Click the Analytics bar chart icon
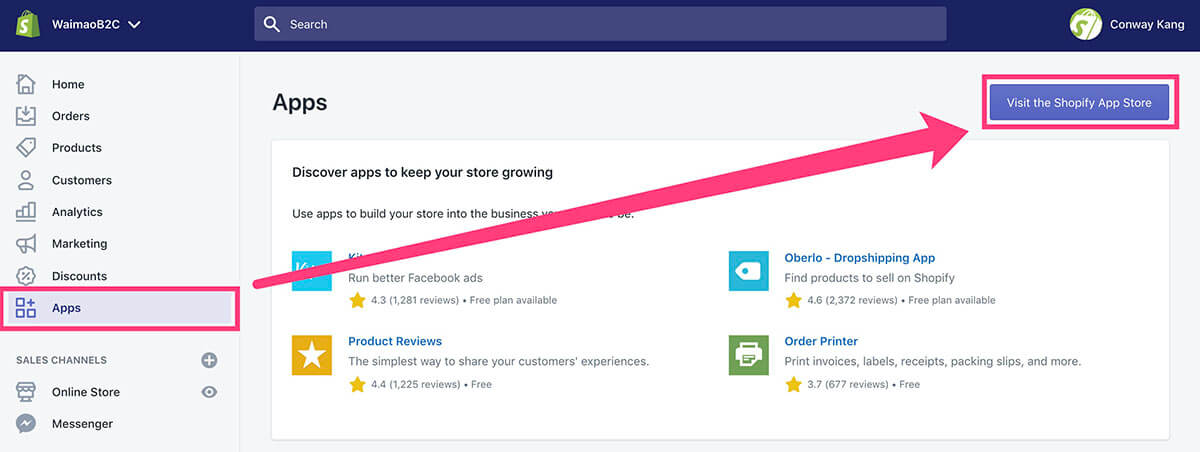 click(x=26, y=212)
